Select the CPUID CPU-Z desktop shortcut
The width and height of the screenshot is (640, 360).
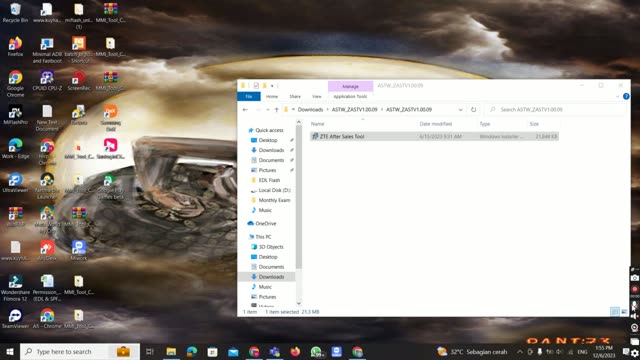(x=47, y=80)
